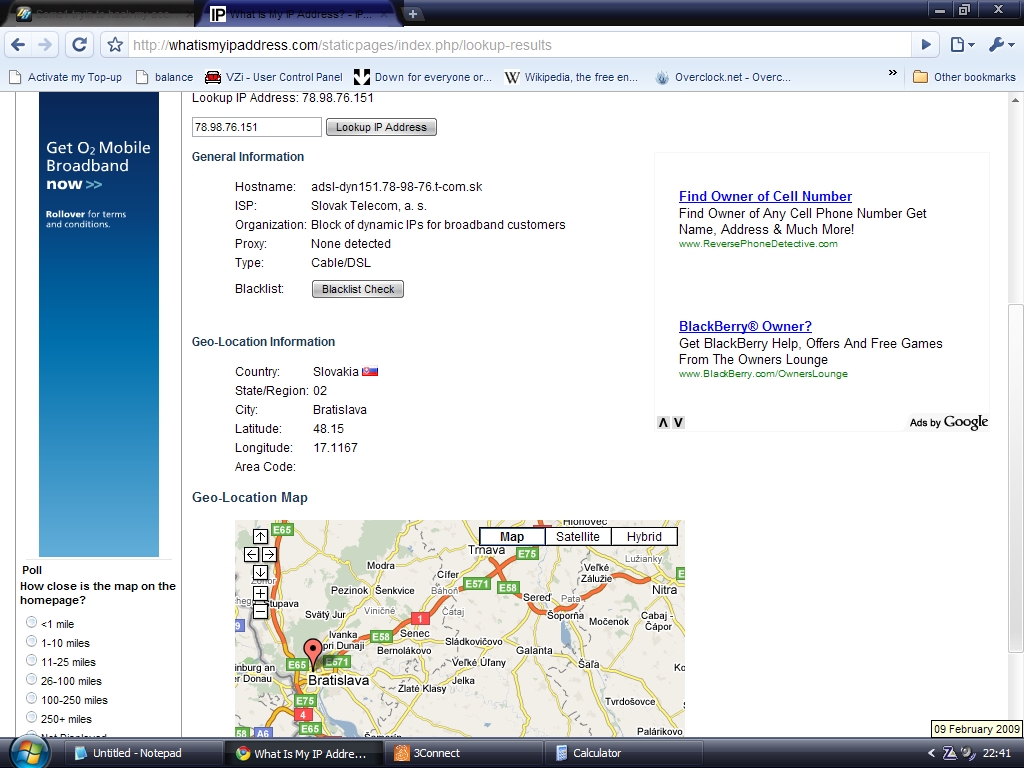Screen dimensions: 1024x768
Task: Pan the map left
Action: [251, 554]
